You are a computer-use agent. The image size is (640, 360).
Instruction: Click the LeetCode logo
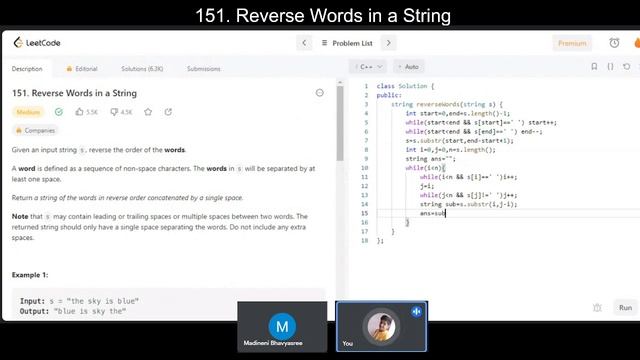37,42
